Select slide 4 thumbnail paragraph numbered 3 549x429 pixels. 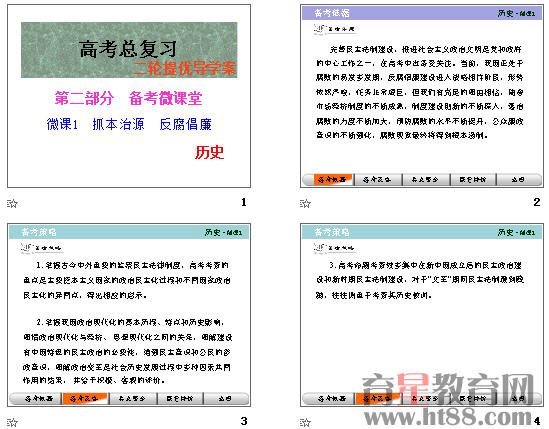pos(419,280)
